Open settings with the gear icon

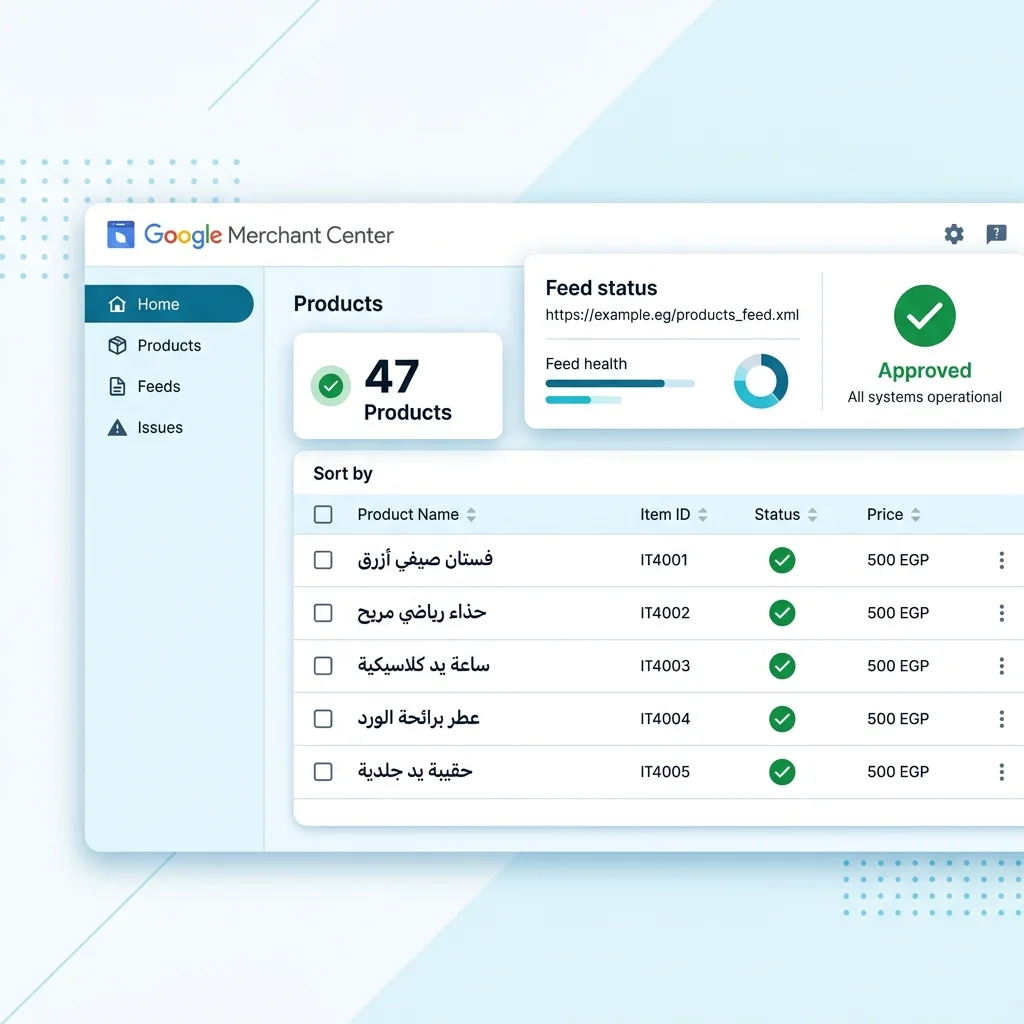[x=954, y=234]
